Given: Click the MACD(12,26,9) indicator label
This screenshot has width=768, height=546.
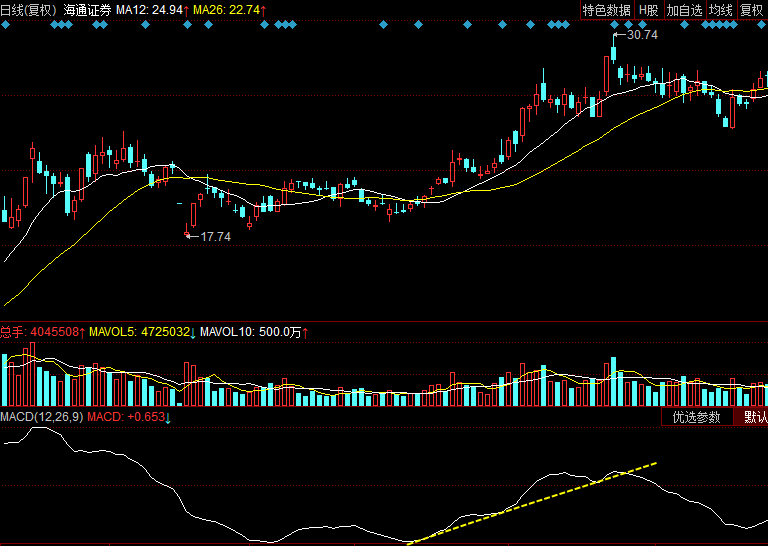Looking at the screenshot, I should (x=42, y=417).
